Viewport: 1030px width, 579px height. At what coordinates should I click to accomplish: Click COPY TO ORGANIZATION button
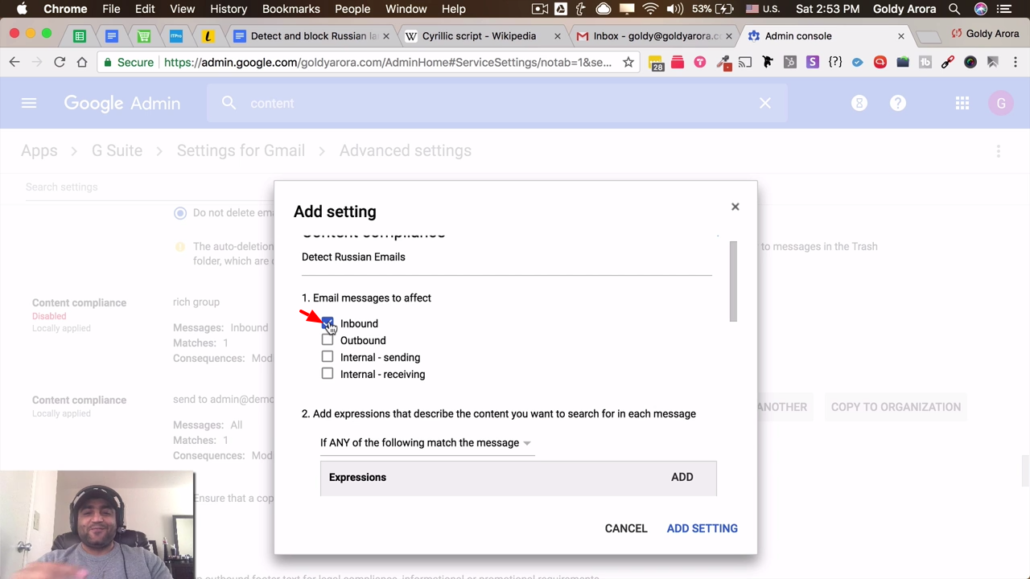tap(895, 407)
